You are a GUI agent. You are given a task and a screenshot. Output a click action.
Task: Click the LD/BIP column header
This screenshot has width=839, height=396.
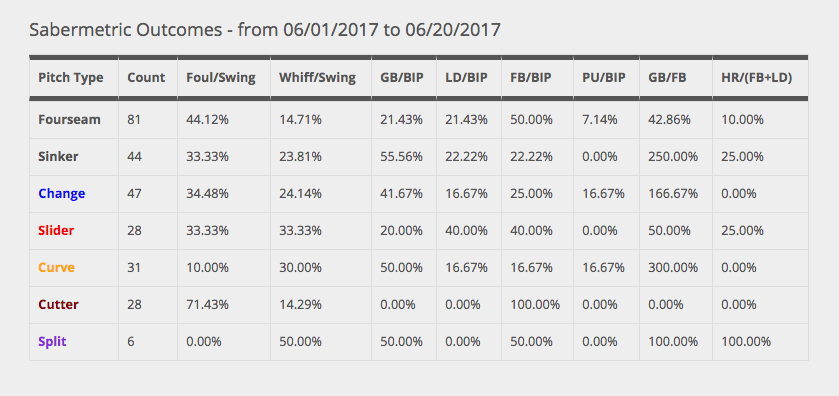coord(467,78)
